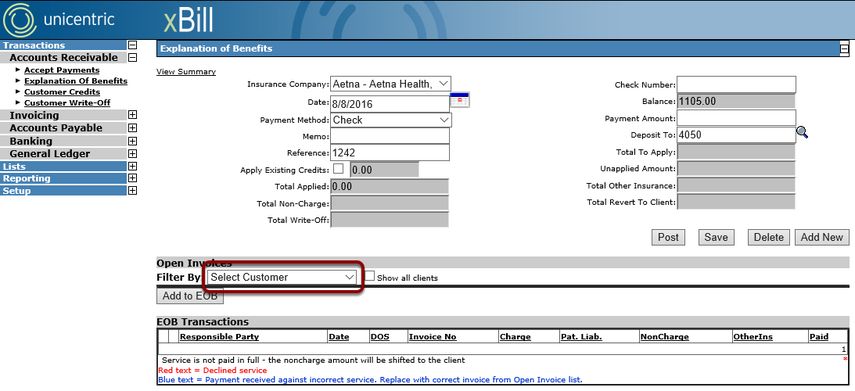This screenshot has height=391, width=855.
Task: Open Accept Payments link
Action: (62, 70)
